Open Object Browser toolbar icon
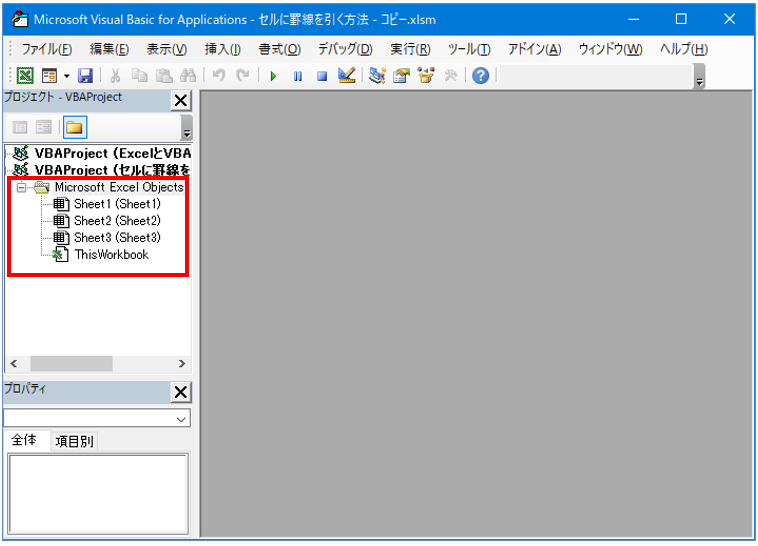The image size is (758, 546). [x=426, y=75]
